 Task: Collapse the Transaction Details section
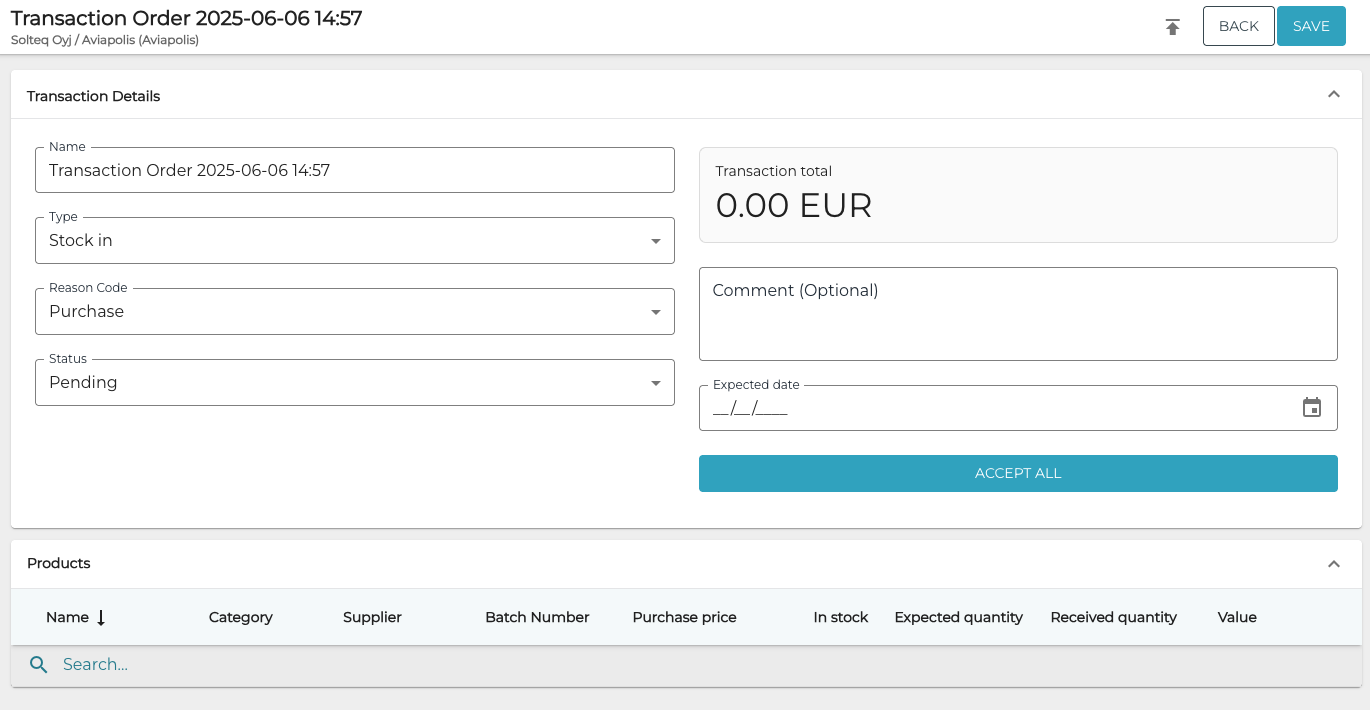click(x=1333, y=93)
